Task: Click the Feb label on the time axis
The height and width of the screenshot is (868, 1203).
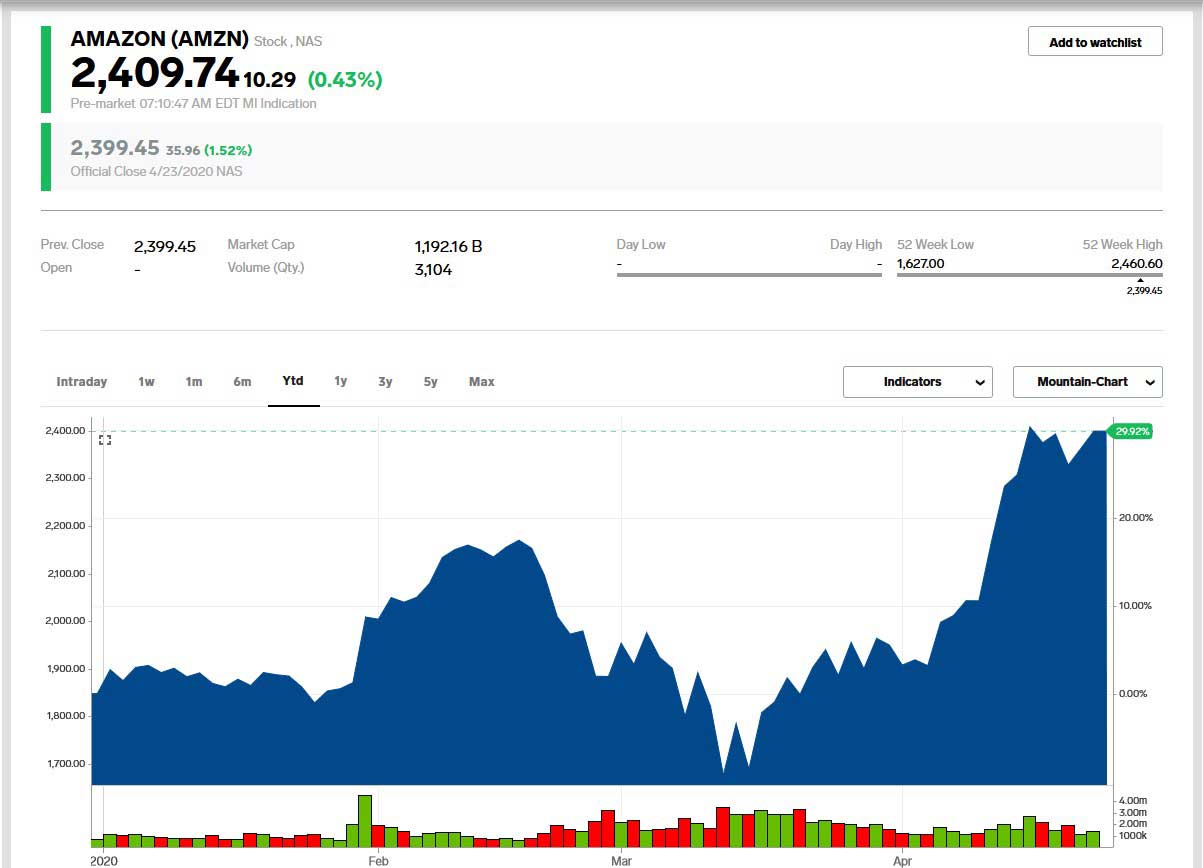Action: click(378, 860)
